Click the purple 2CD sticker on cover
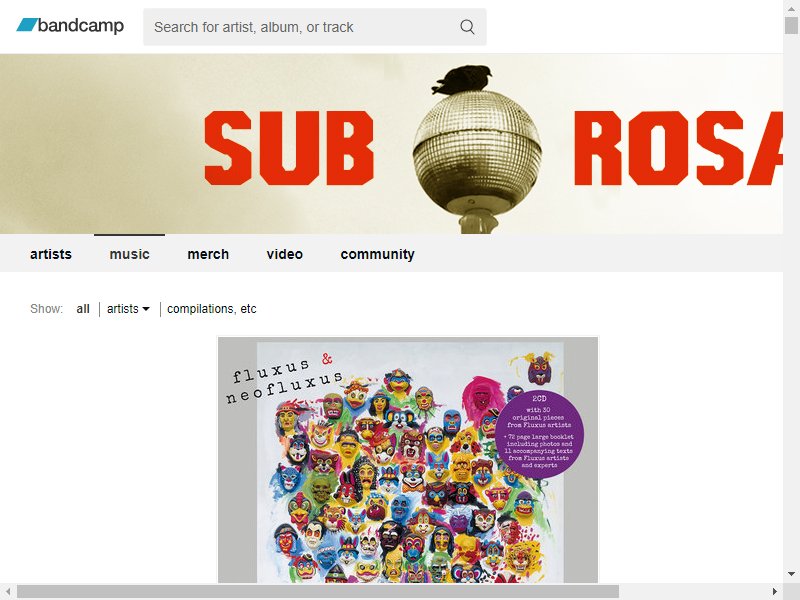 (539, 434)
